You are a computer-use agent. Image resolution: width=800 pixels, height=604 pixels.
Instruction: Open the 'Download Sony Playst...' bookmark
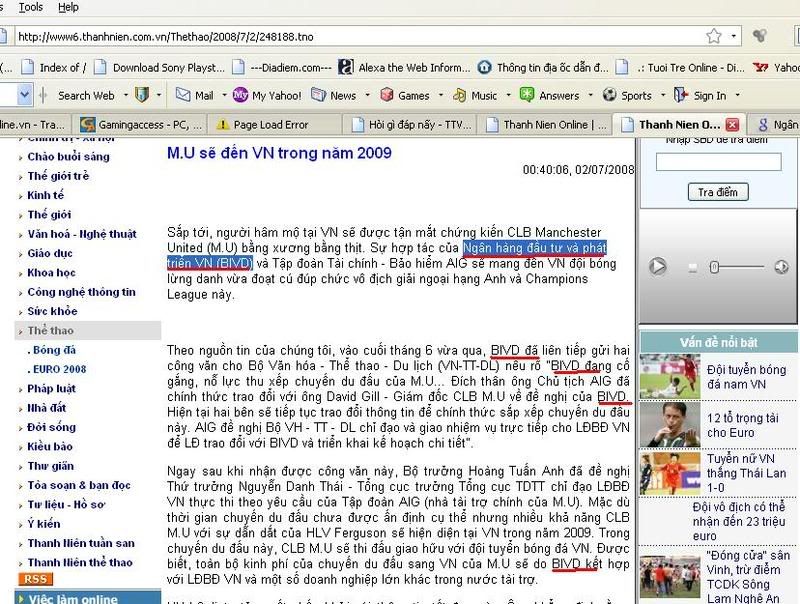pyautogui.click(x=160, y=67)
